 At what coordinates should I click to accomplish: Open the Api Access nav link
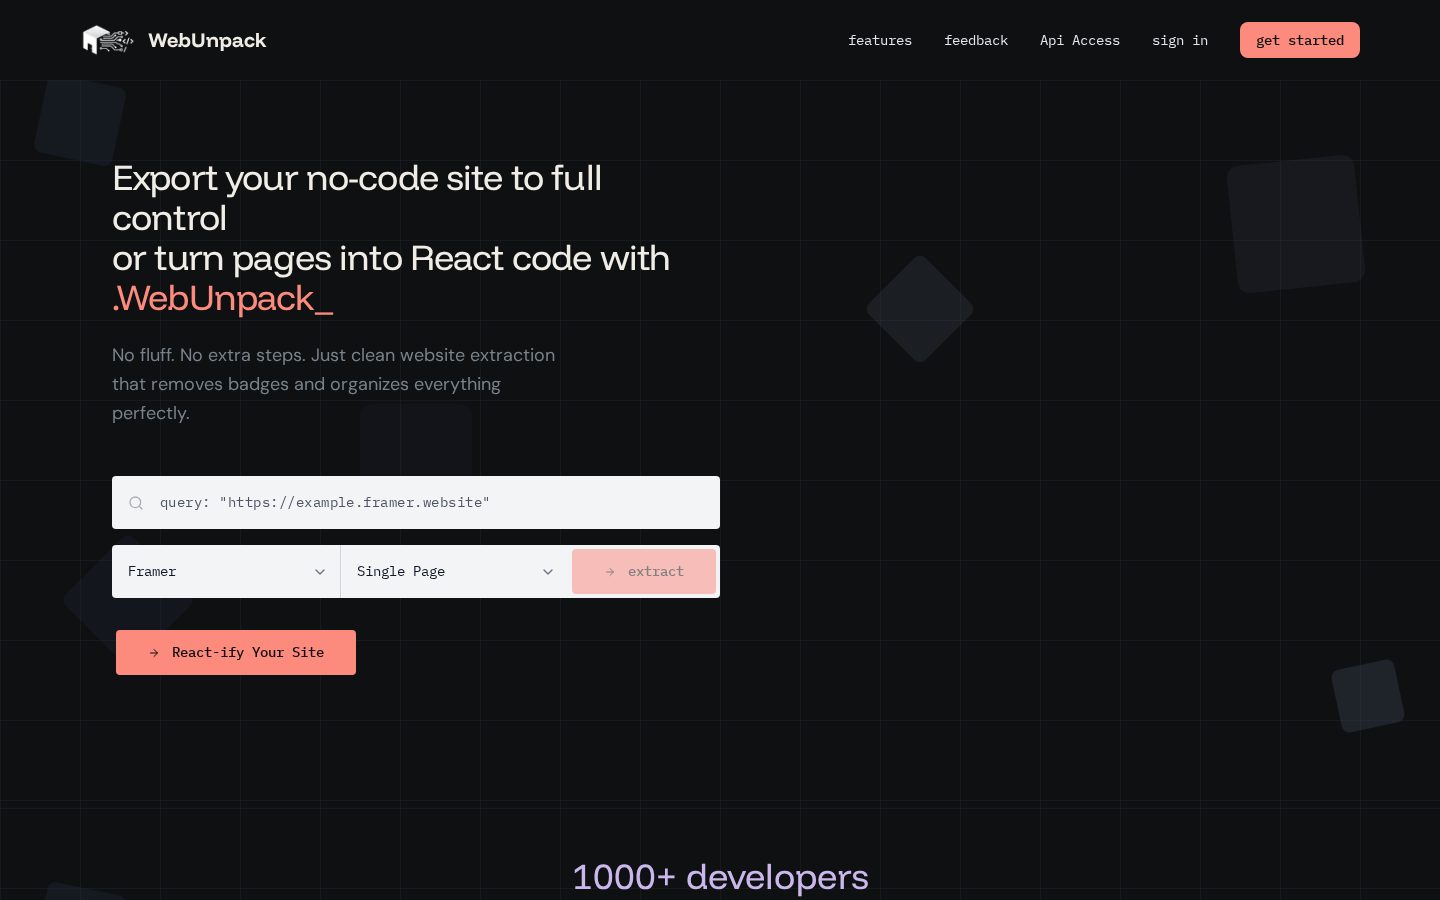point(1080,40)
